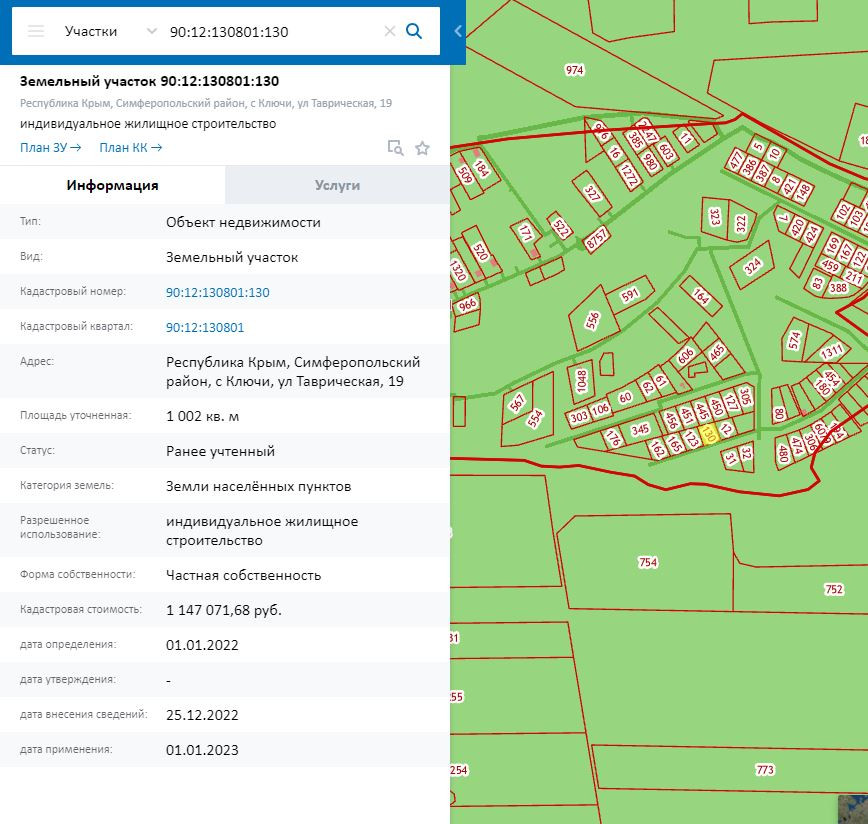This screenshot has width=868, height=824.
Task: Select parcel 754 on the map
Action: pyautogui.click(x=648, y=563)
